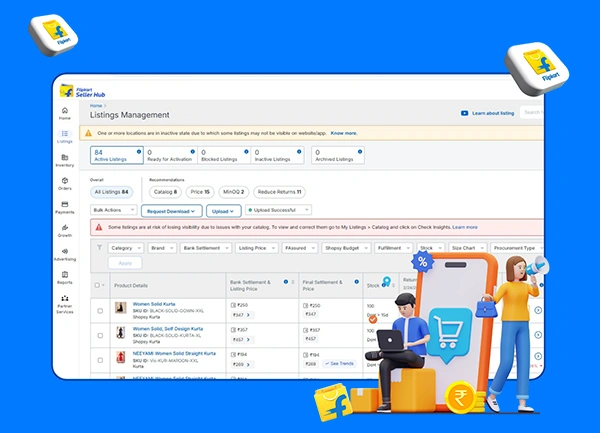Click the info icon on Blocked Listings
The width and height of the screenshot is (600, 433).
246,151
